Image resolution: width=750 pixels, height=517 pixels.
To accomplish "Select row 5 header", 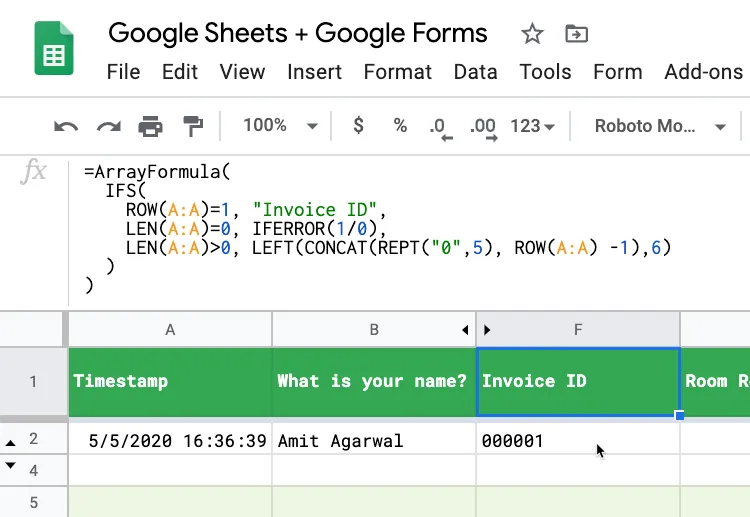I will 33,502.
